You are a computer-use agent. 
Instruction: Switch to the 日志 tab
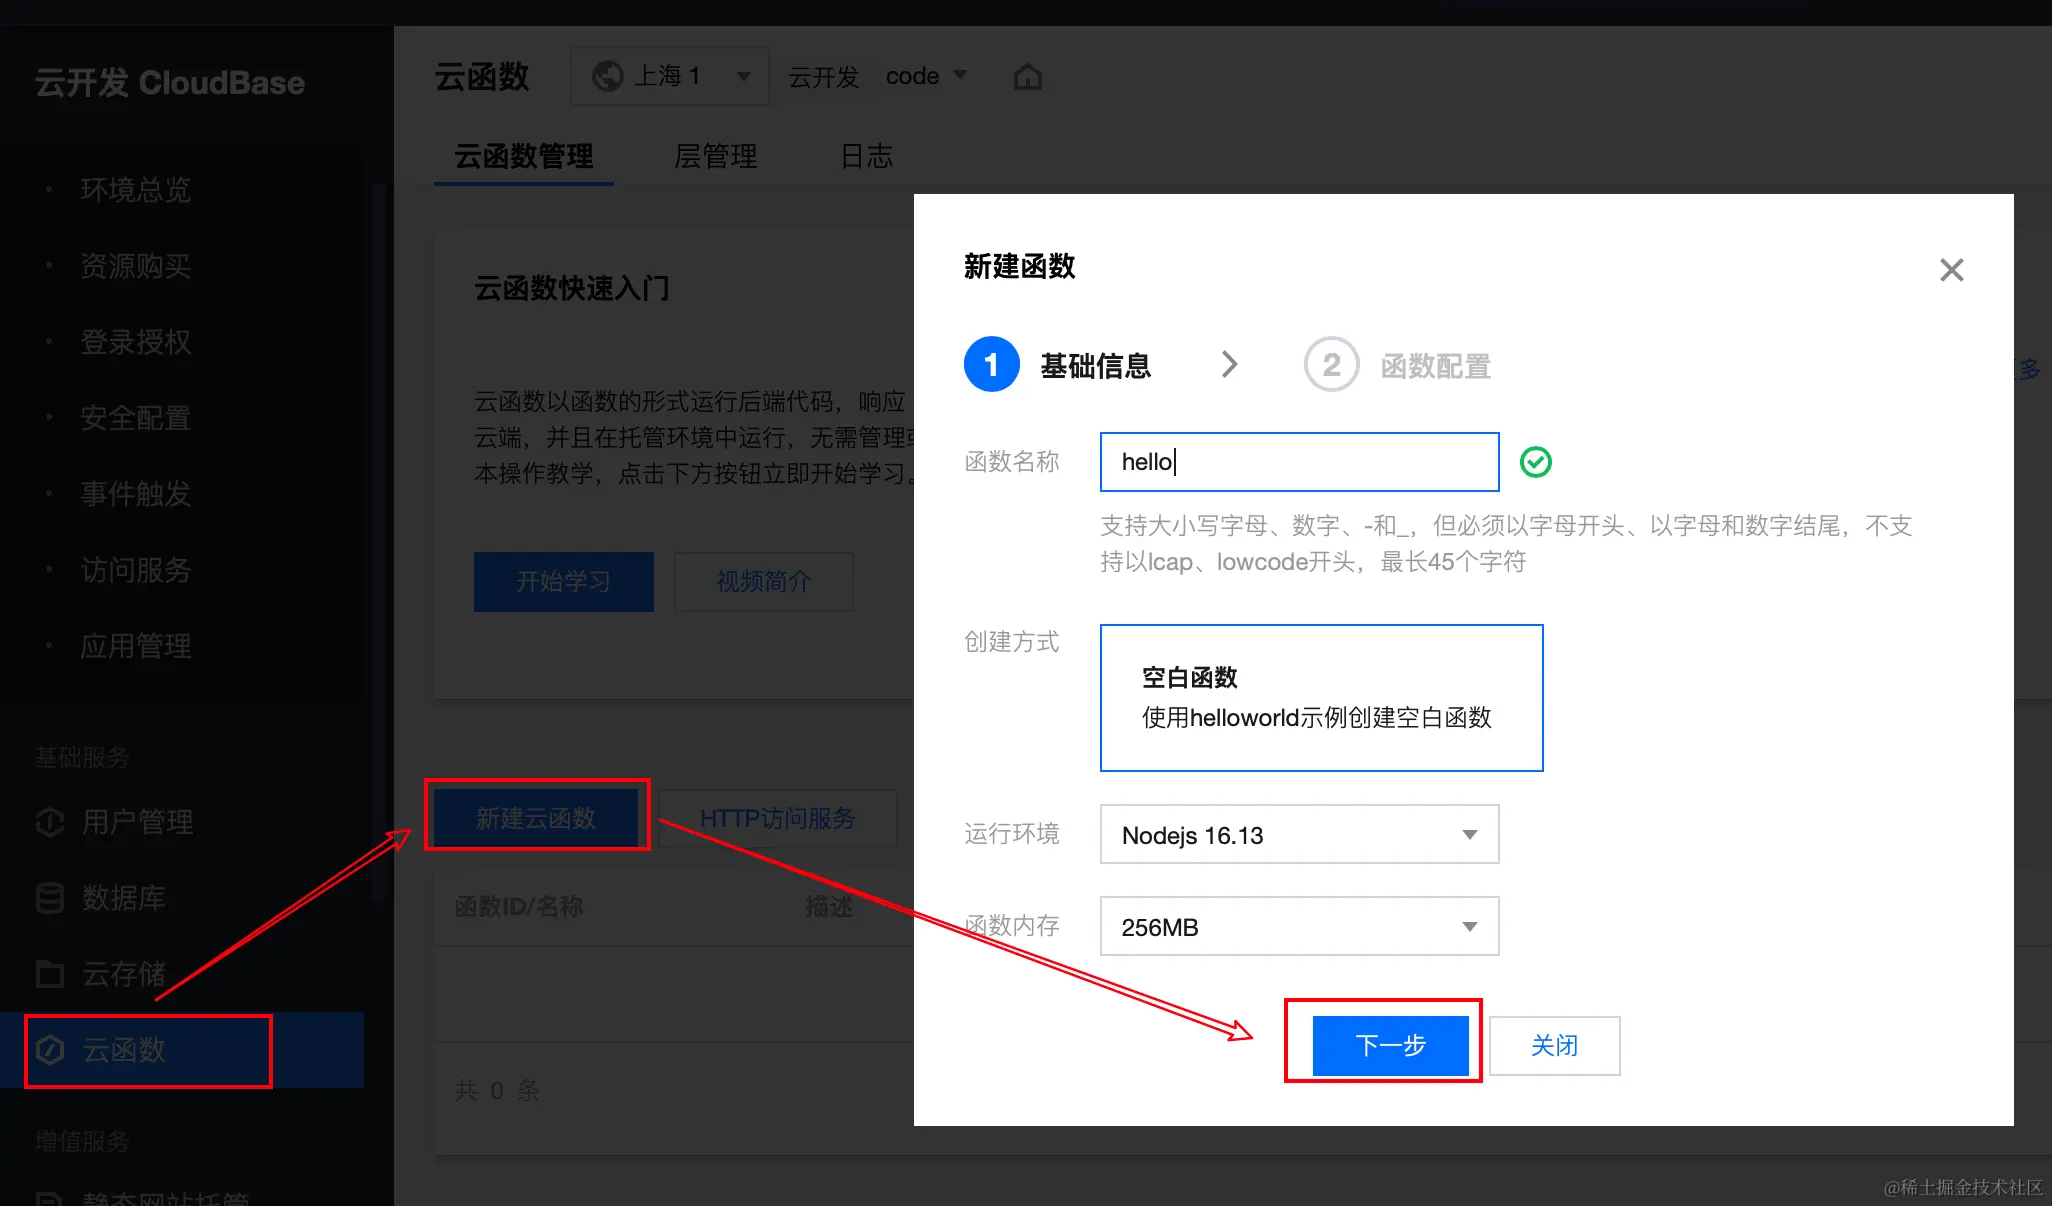[x=866, y=157]
